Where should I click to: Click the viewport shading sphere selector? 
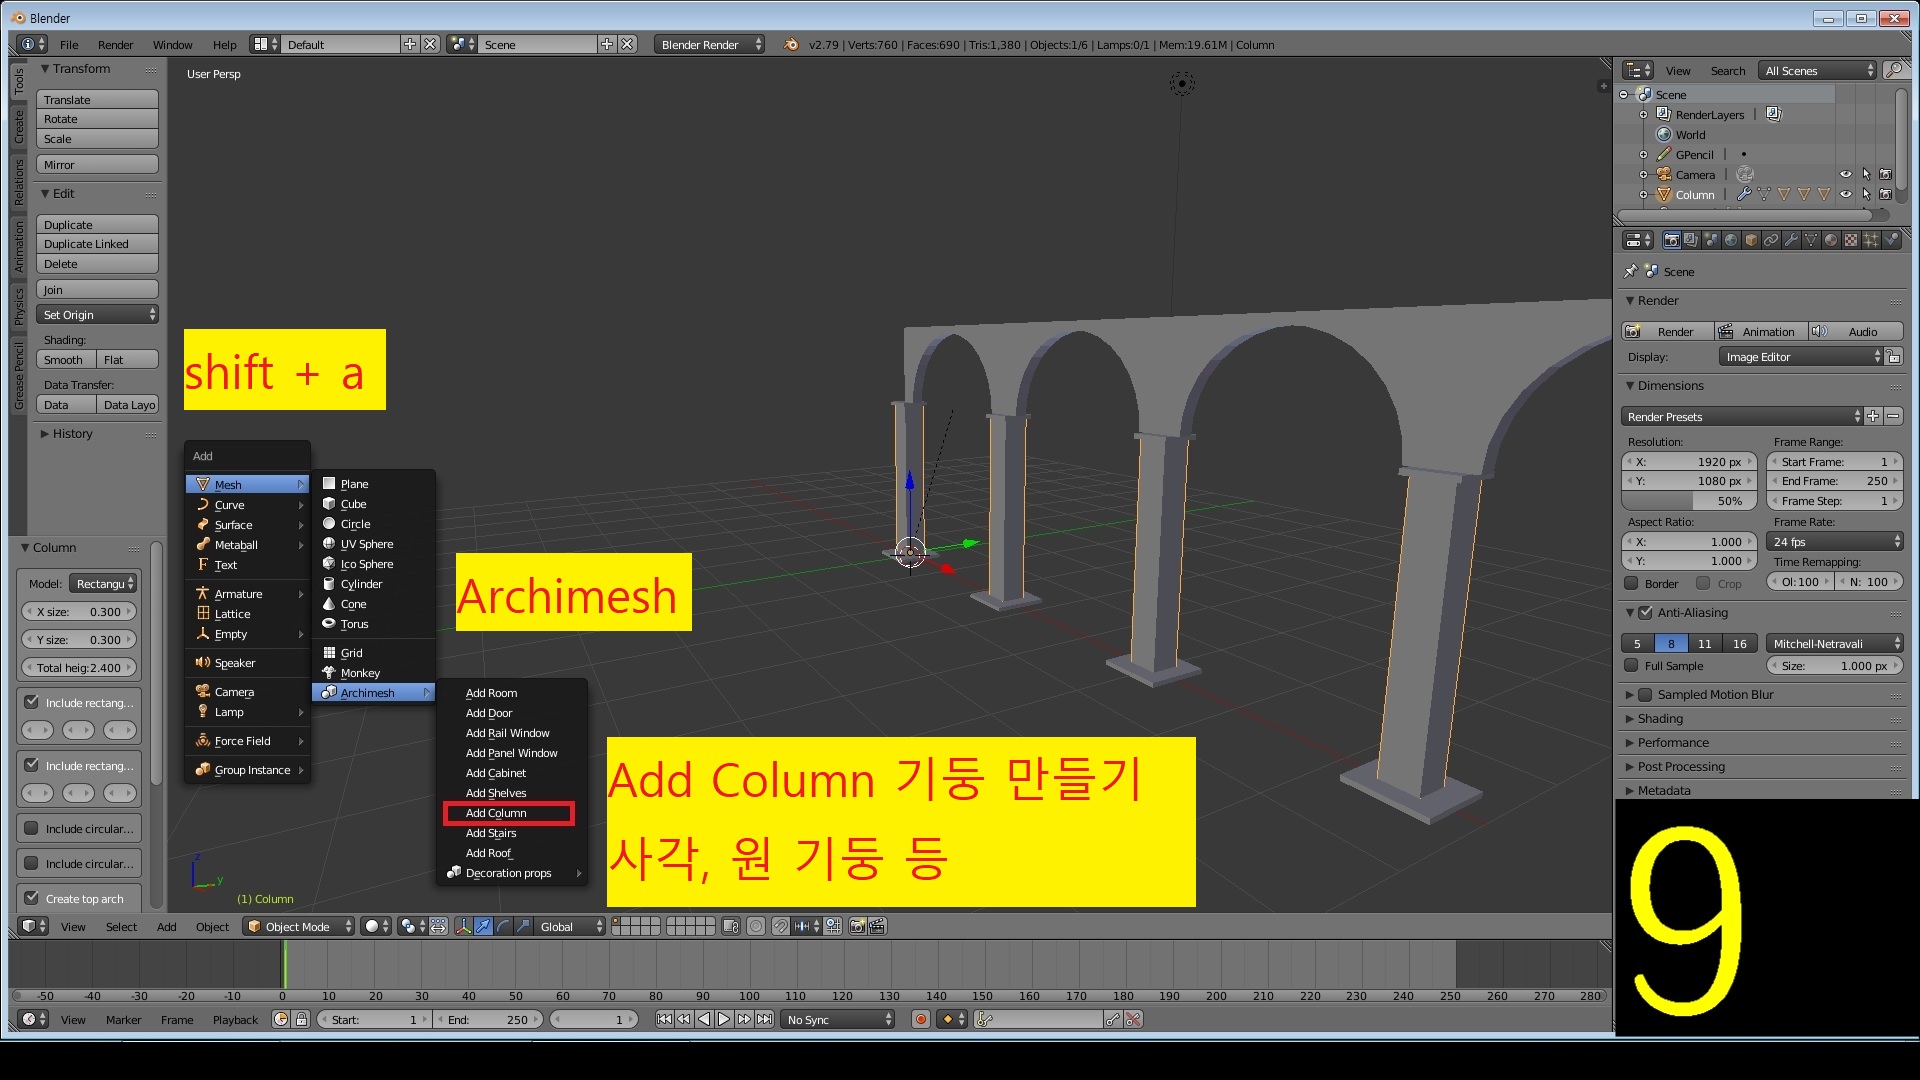[377, 927]
